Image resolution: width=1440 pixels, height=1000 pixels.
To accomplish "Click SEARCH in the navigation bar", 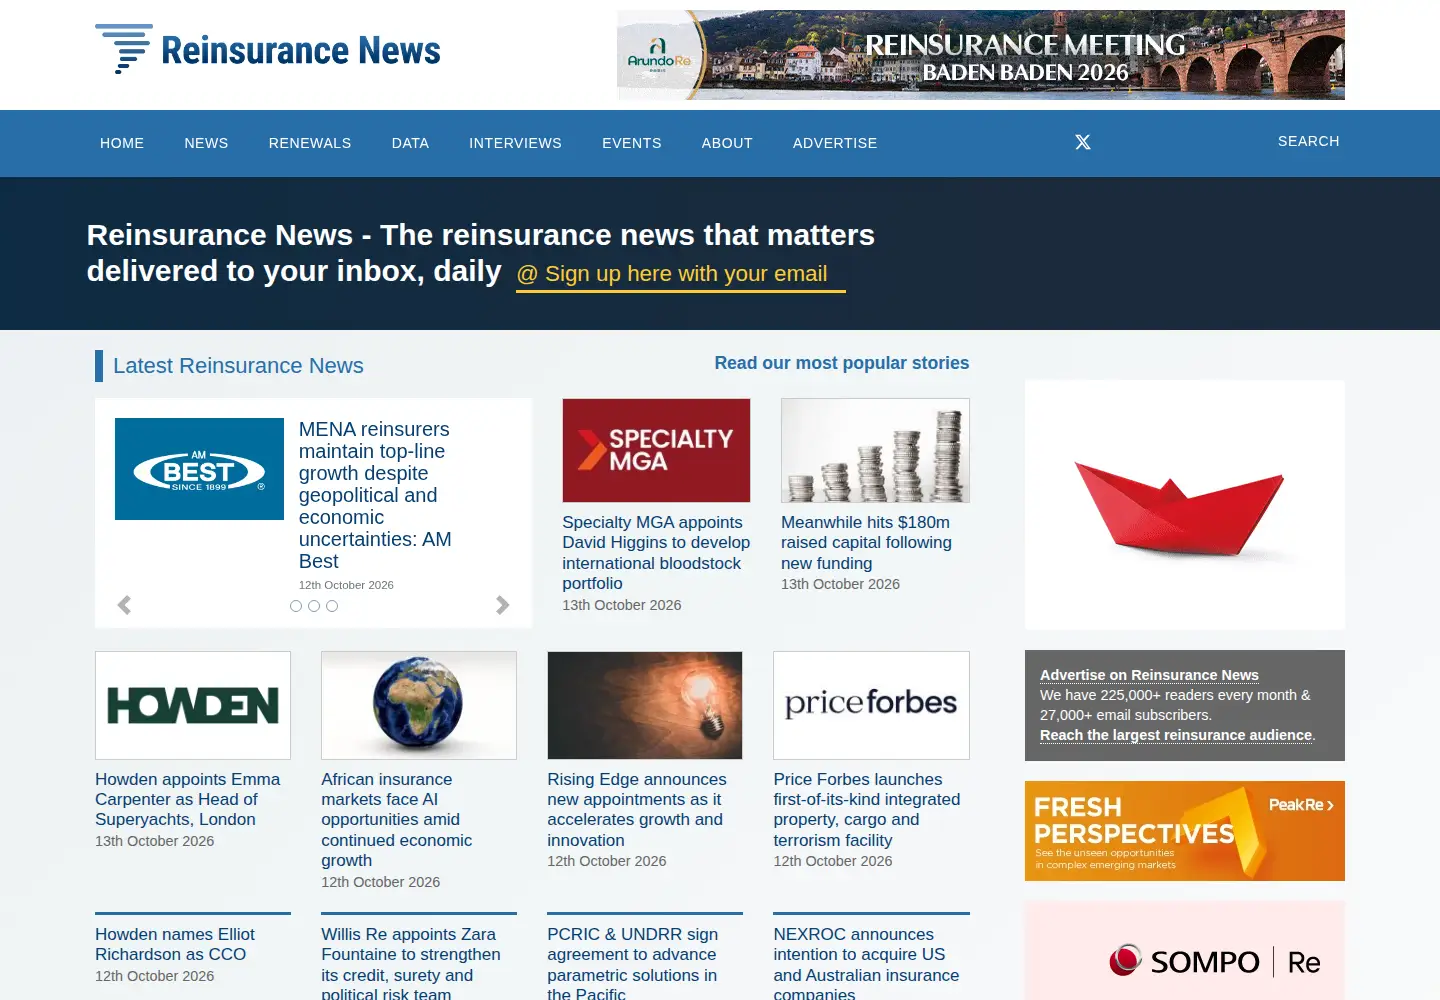I will pyautogui.click(x=1308, y=141).
